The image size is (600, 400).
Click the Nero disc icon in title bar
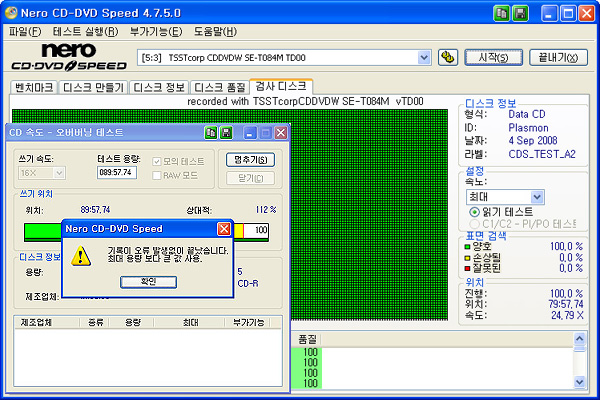coord(11,13)
